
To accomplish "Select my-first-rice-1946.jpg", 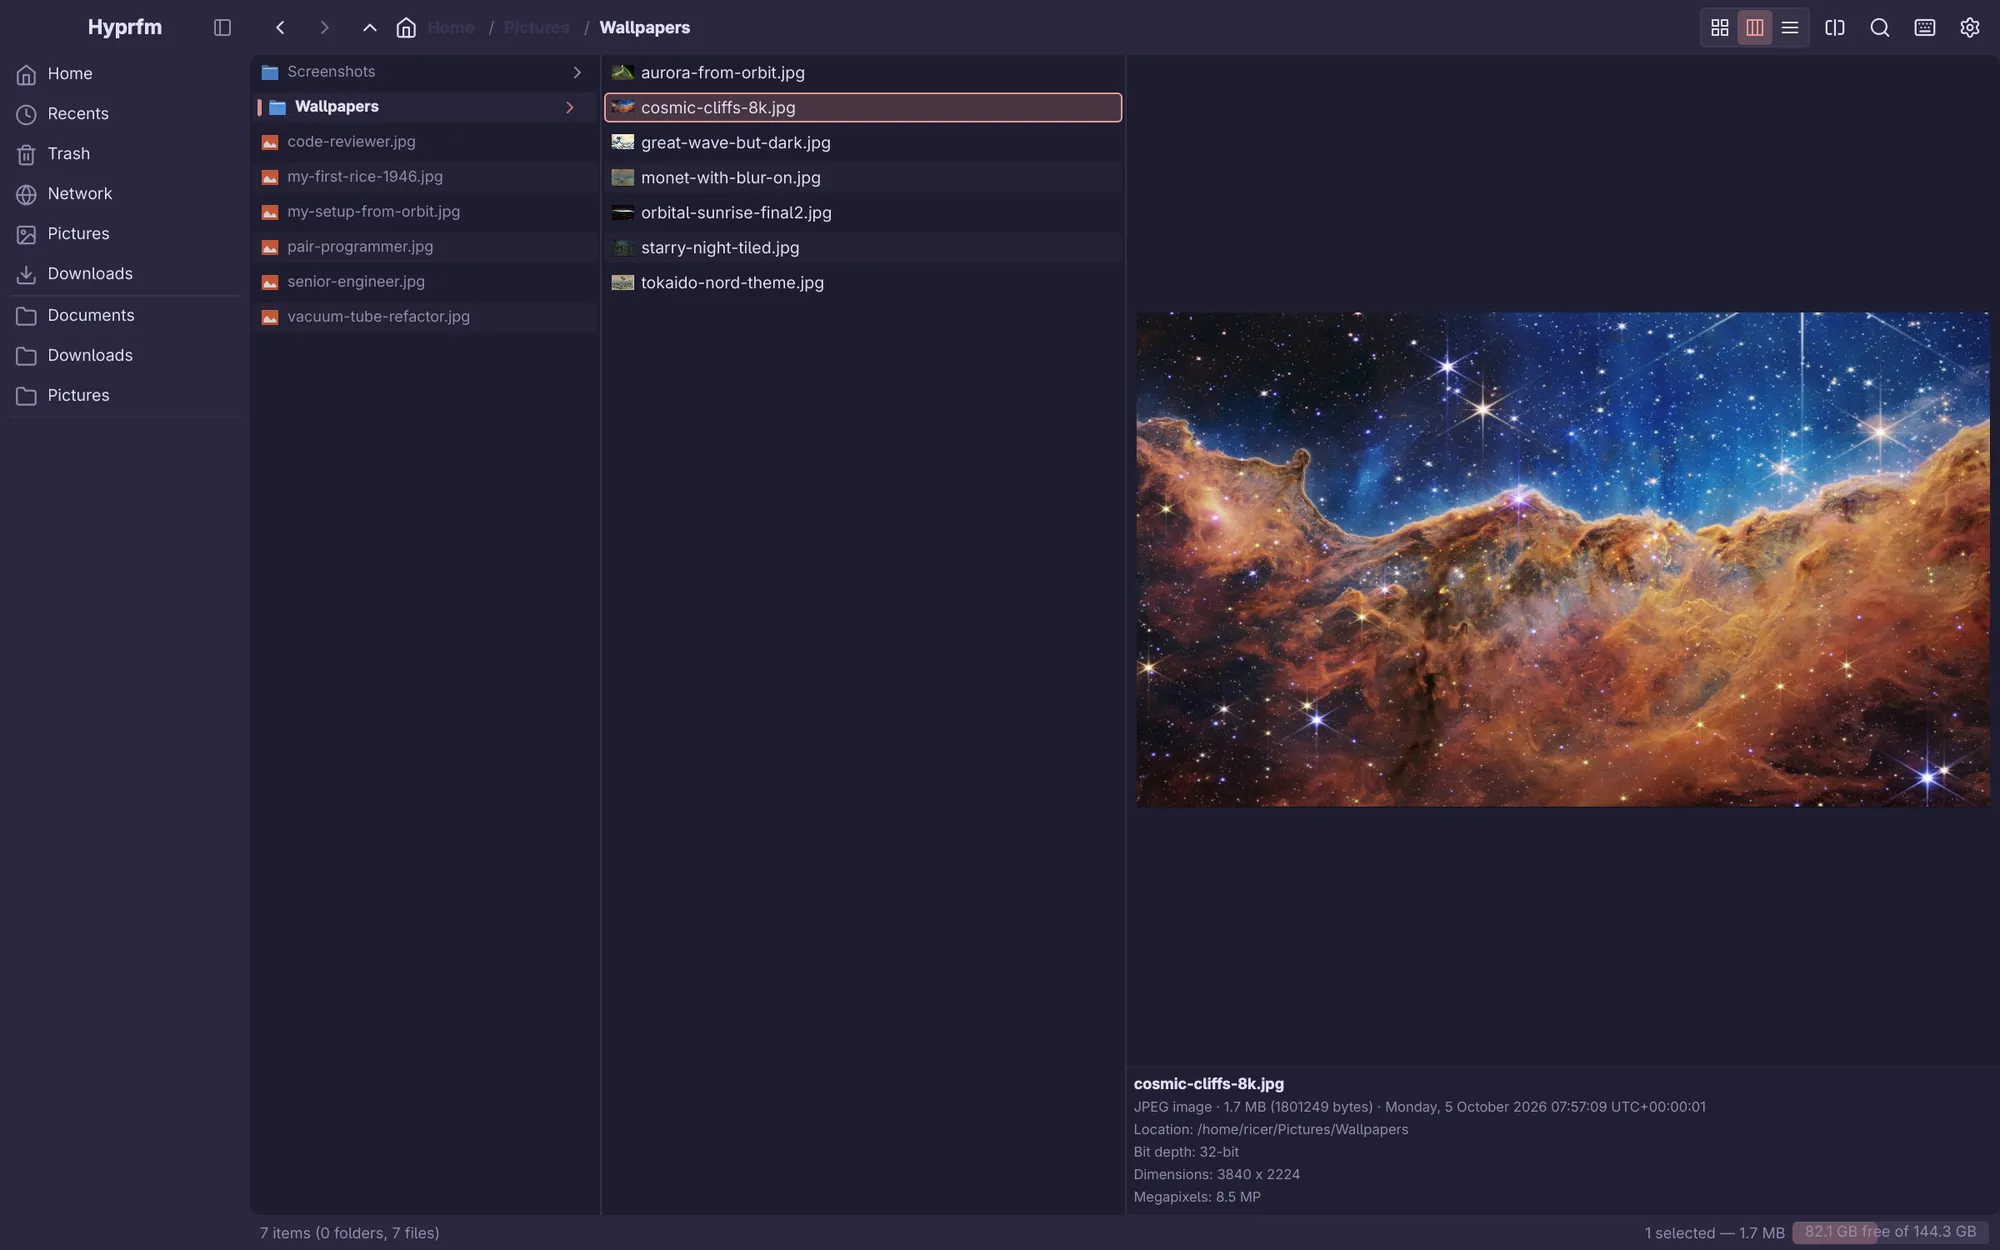I will [425, 177].
